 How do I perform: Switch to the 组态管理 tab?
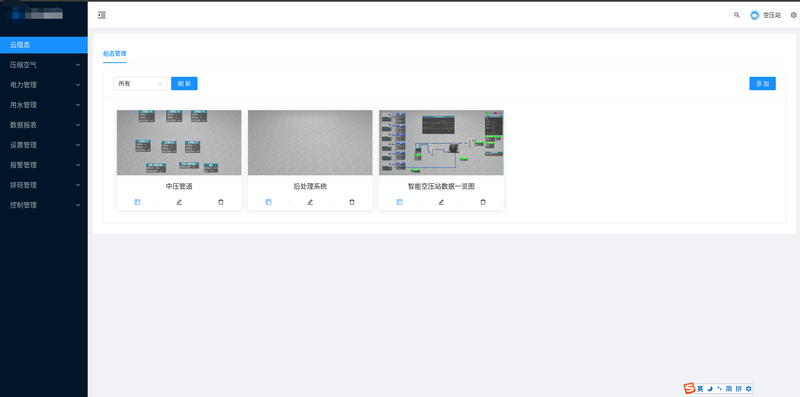(115, 54)
